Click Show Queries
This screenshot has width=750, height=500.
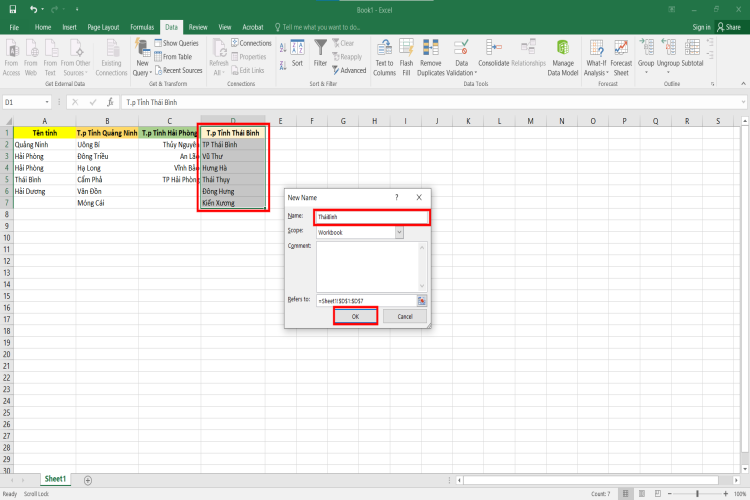tap(176, 43)
